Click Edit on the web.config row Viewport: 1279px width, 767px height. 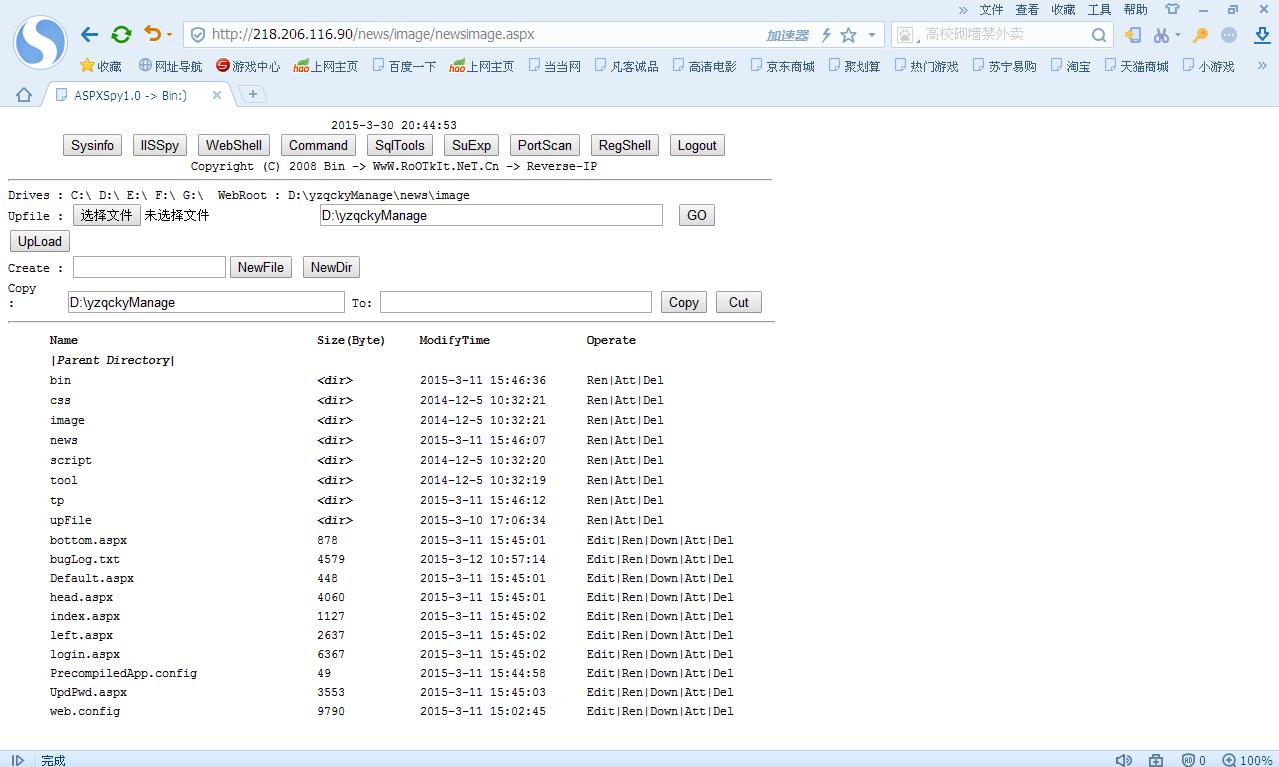[x=601, y=711]
